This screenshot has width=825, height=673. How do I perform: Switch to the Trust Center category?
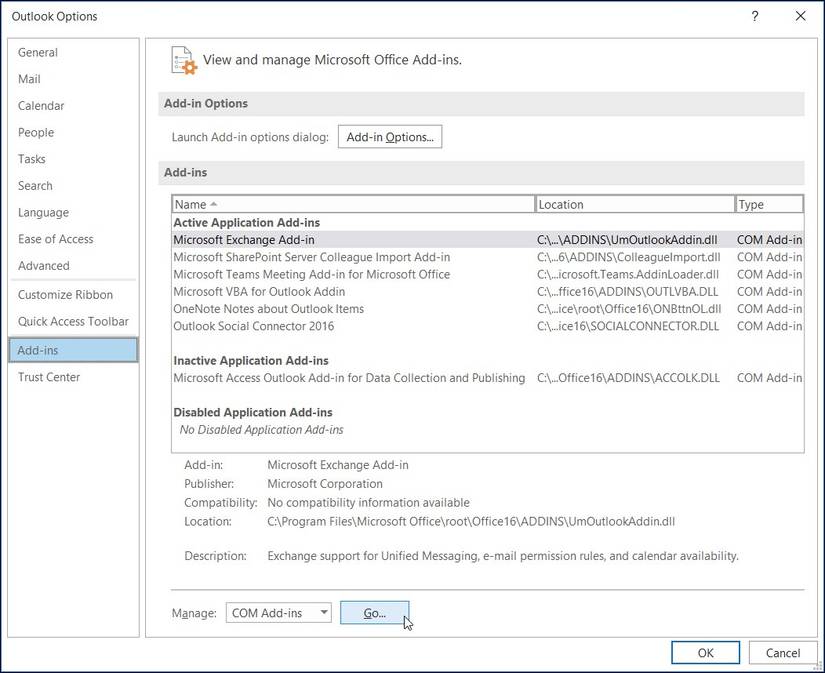tap(49, 377)
